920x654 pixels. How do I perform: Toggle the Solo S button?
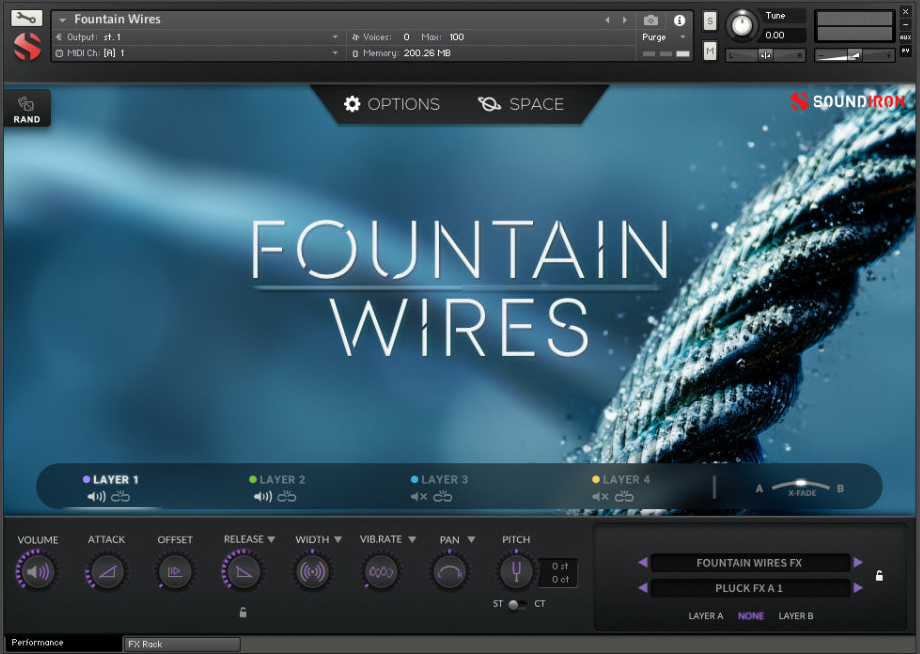pyautogui.click(x=710, y=21)
